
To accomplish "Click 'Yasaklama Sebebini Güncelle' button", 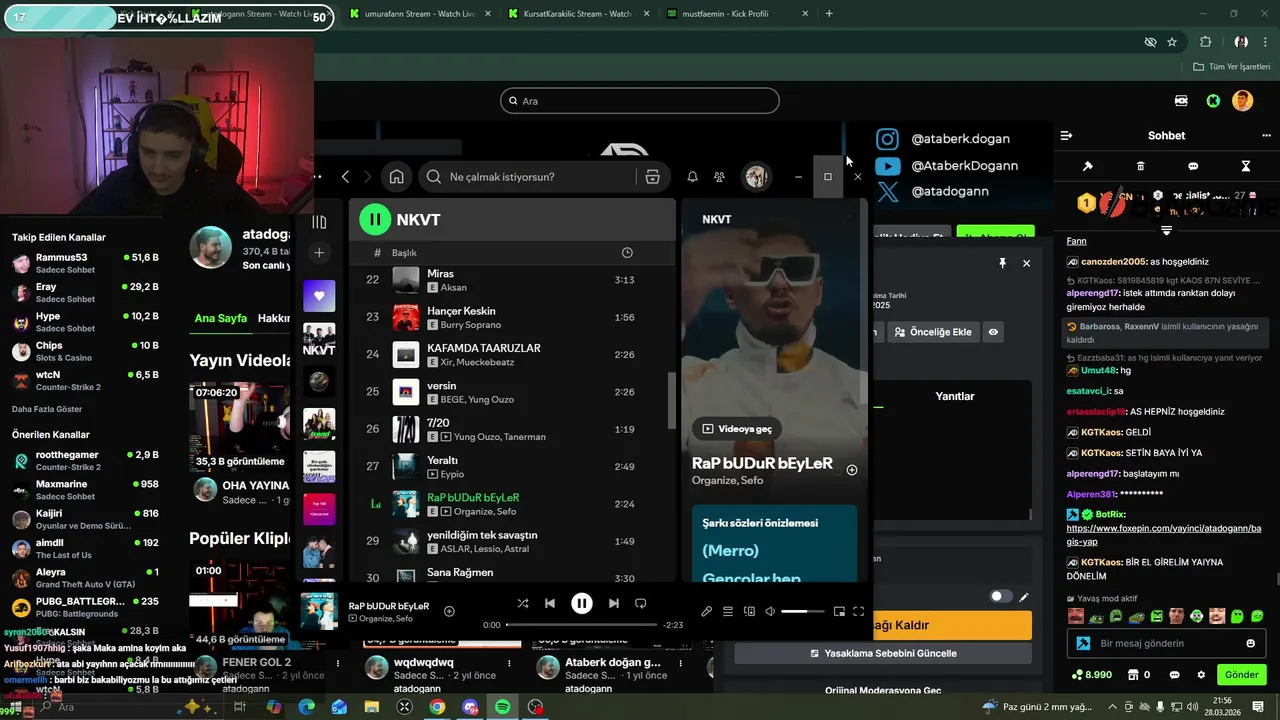I will (883, 653).
